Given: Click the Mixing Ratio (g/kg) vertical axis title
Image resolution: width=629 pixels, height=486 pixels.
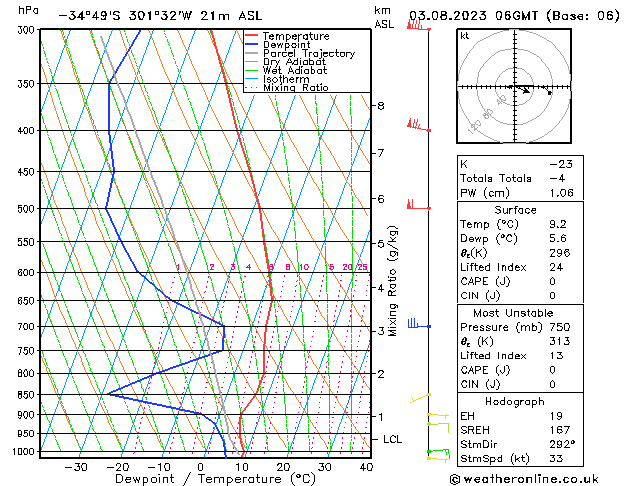Looking at the screenshot, I should pos(393,281).
